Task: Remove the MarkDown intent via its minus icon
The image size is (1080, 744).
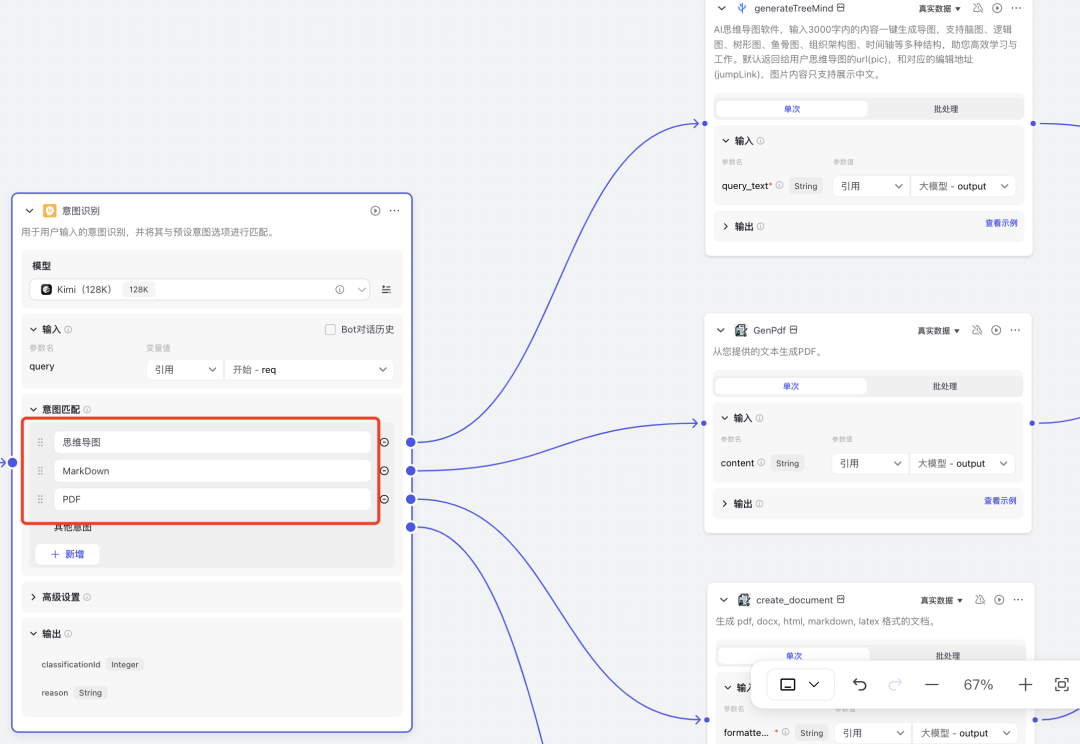Action: (x=385, y=470)
